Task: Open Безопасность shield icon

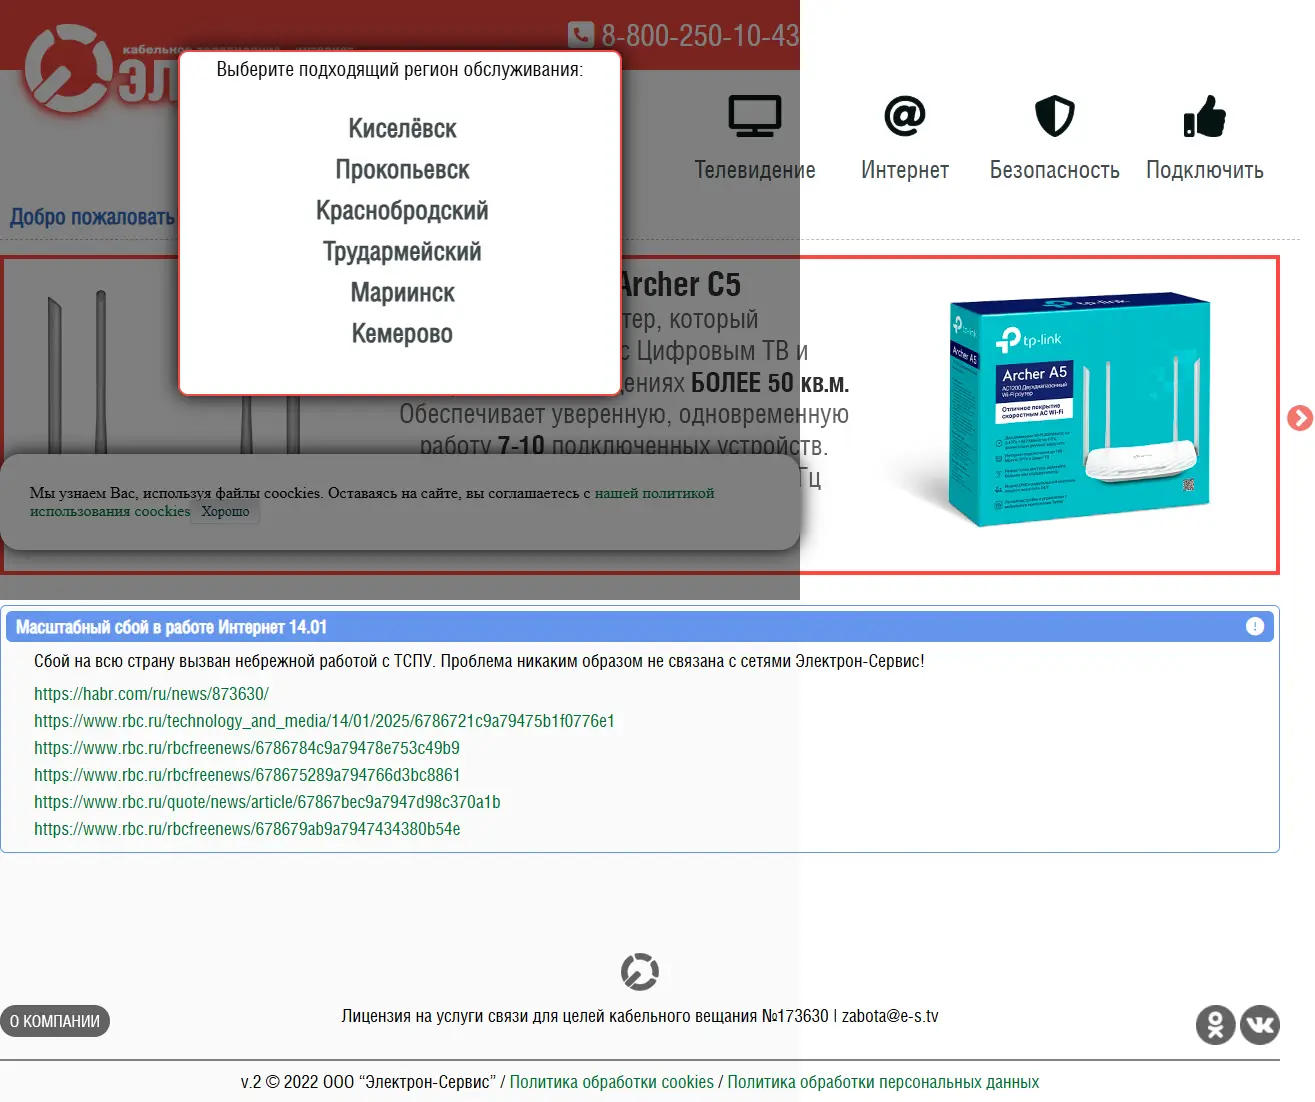Action: (x=1055, y=116)
